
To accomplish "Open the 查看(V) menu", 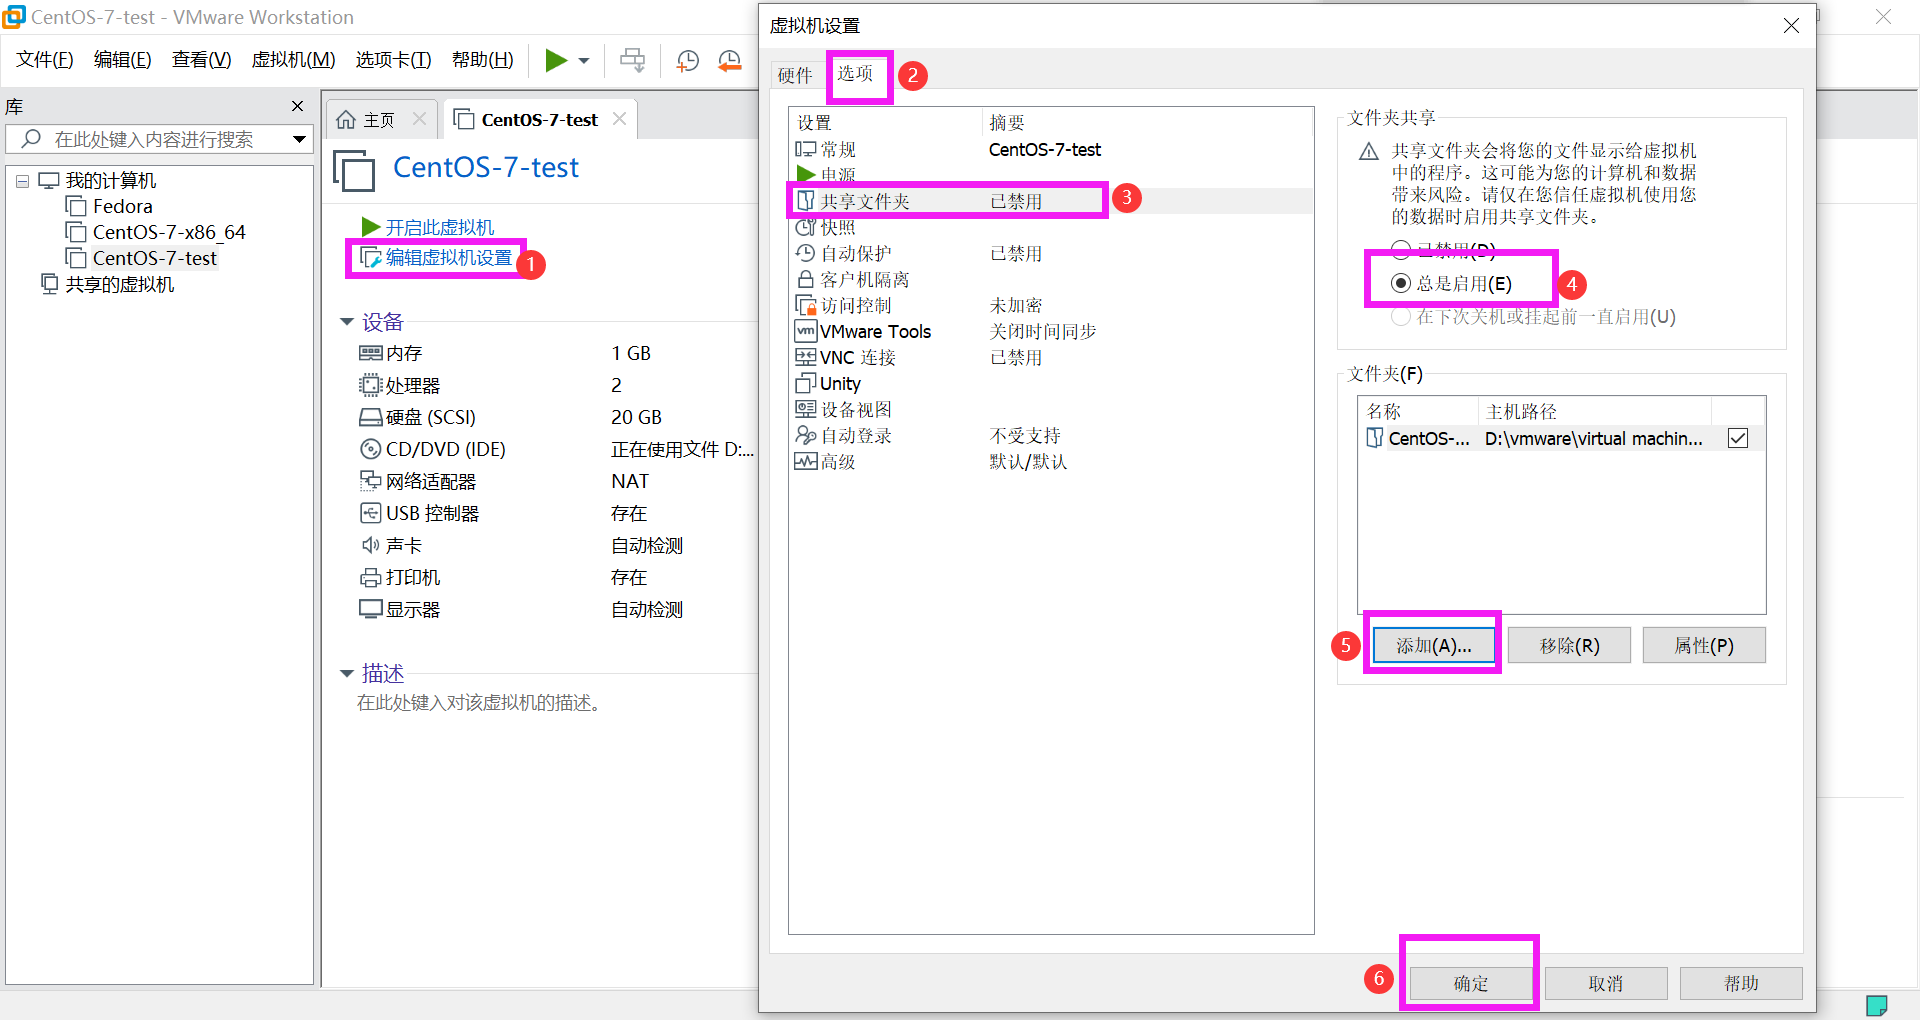I will (x=201, y=60).
